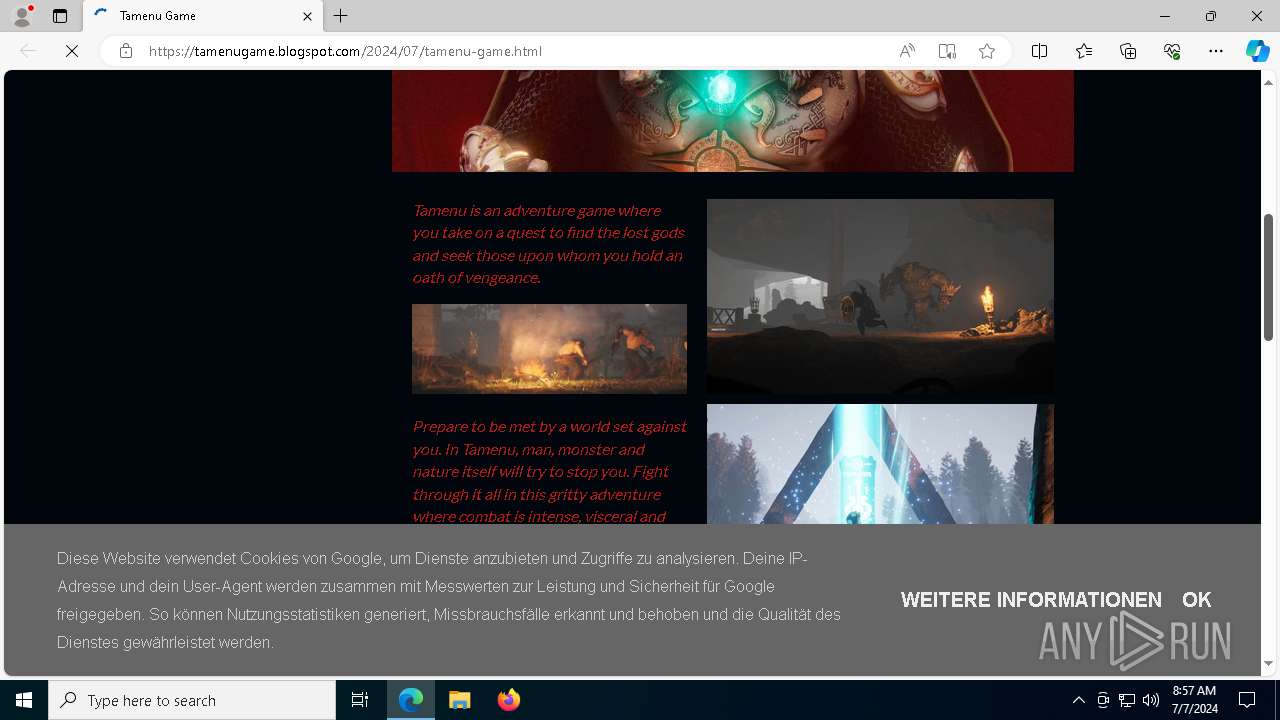Click WEITERE INFORMATIONEN link
The width and height of the screenshot is (1280, 720).
point(1031,600)
